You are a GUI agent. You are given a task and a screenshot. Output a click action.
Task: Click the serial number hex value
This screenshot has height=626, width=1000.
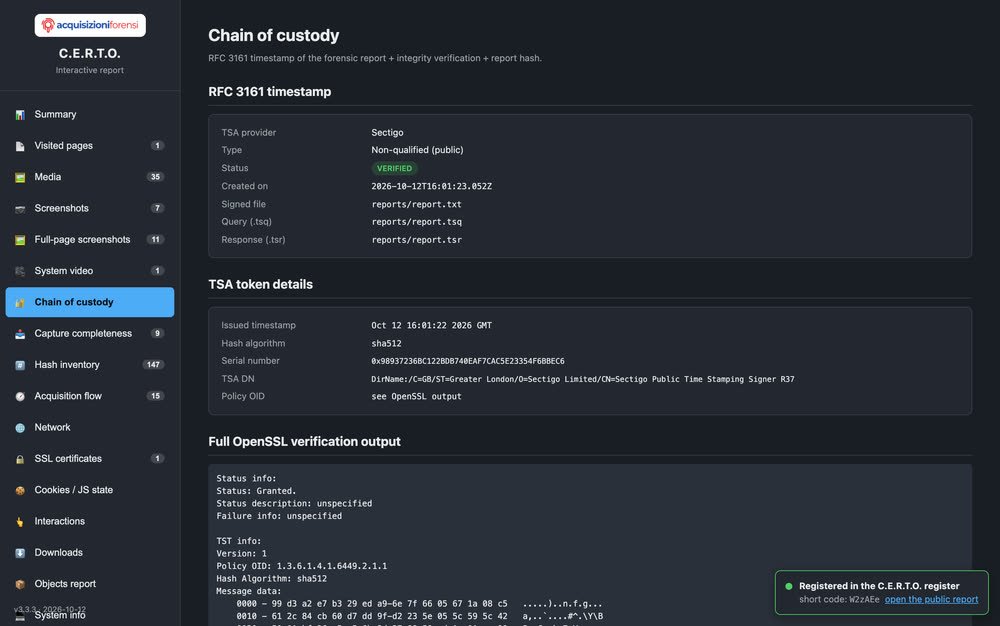point(467,361)
